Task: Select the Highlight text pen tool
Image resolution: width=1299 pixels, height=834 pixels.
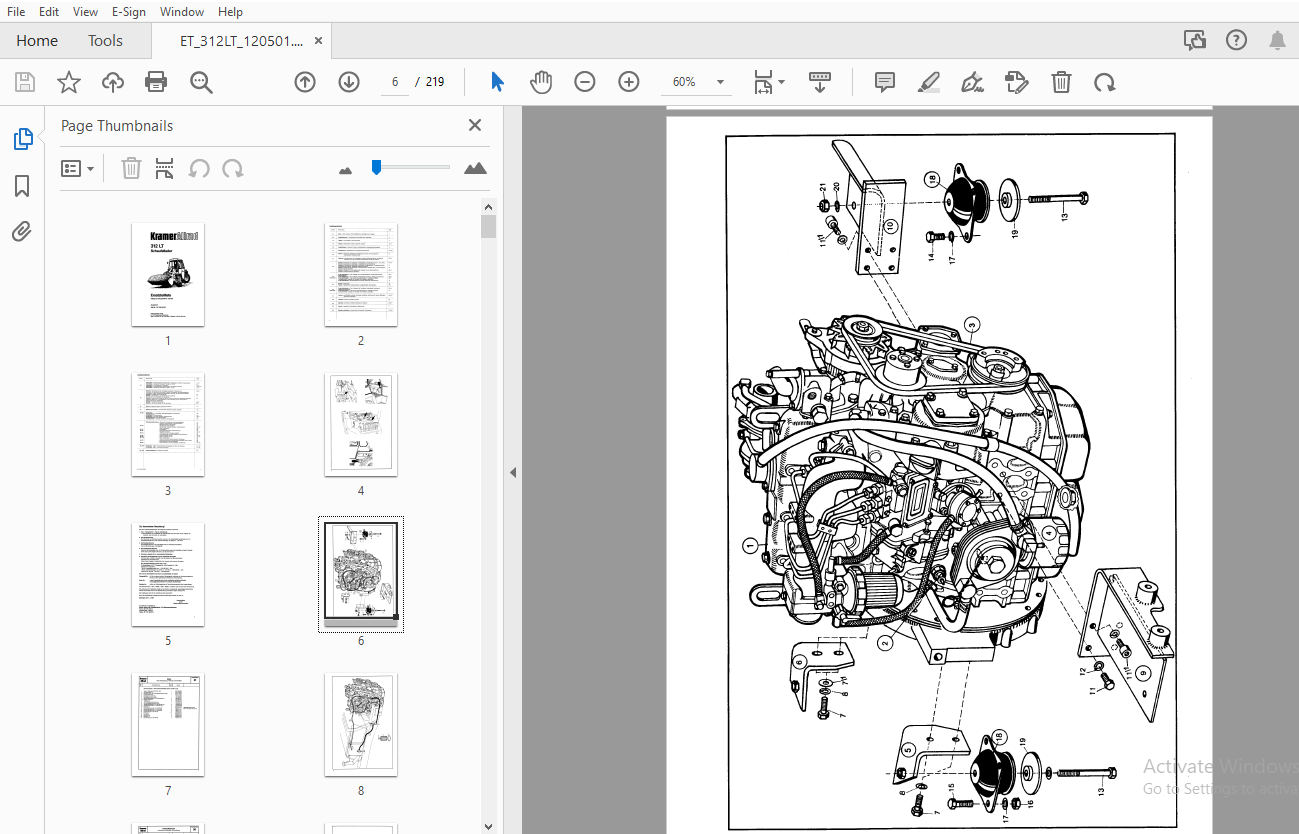Action: click(x=929, y=82)
